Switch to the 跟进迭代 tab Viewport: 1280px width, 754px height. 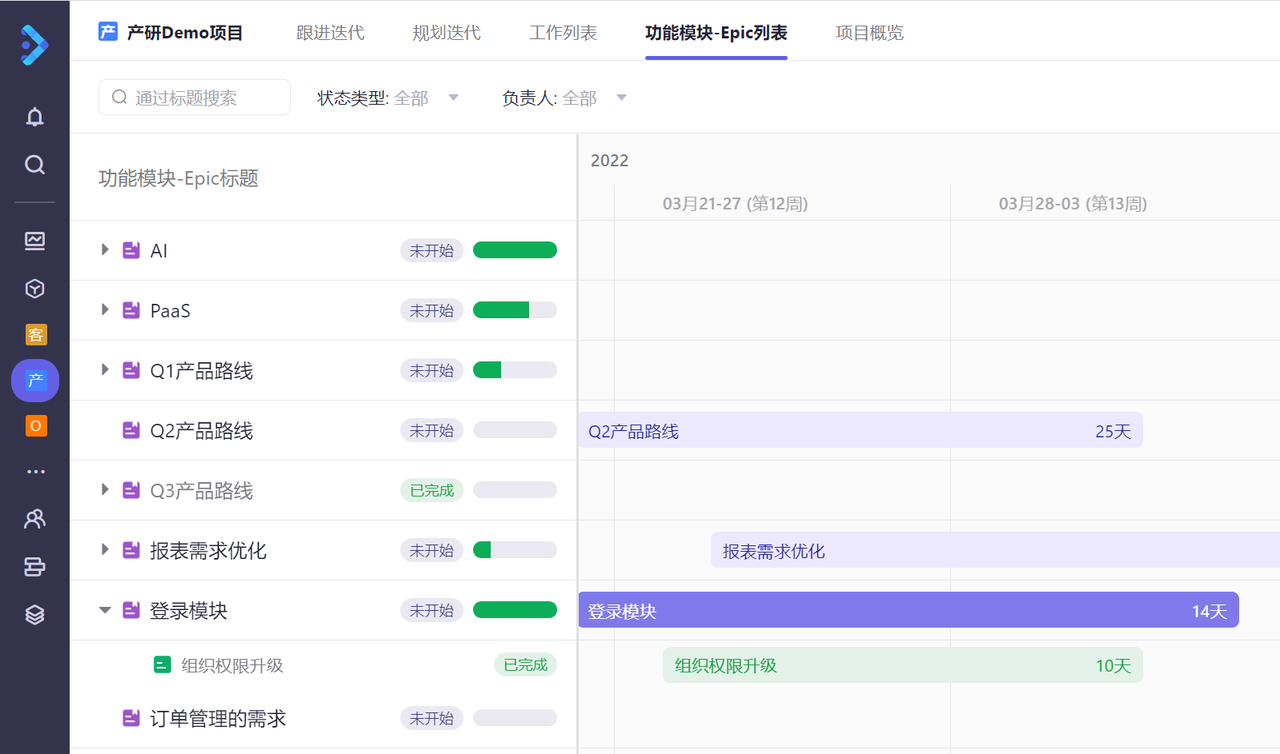(x=330, y=33)
